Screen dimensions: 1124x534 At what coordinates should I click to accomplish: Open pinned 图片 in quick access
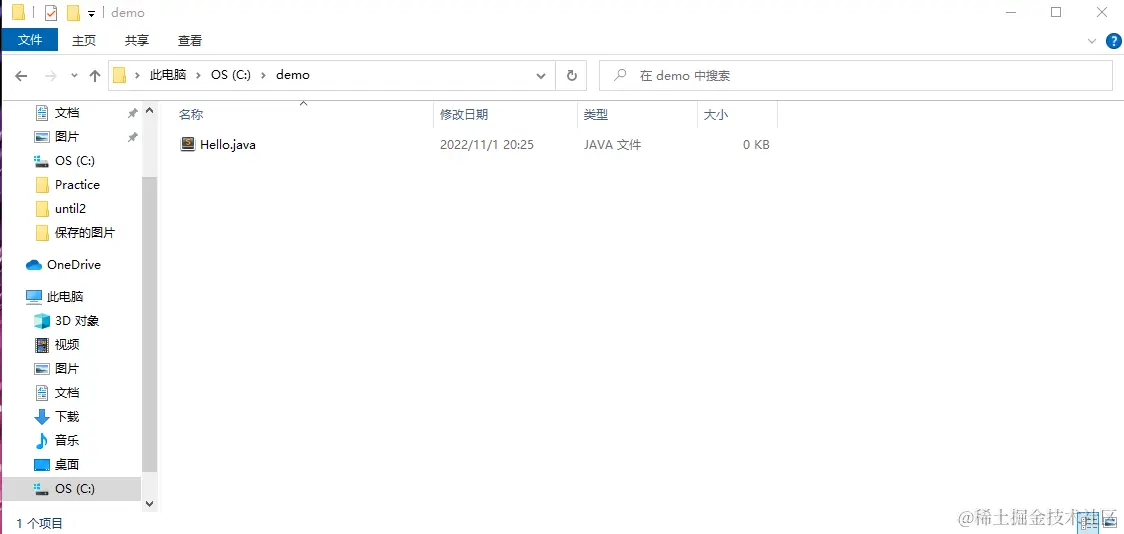[67, 137]
